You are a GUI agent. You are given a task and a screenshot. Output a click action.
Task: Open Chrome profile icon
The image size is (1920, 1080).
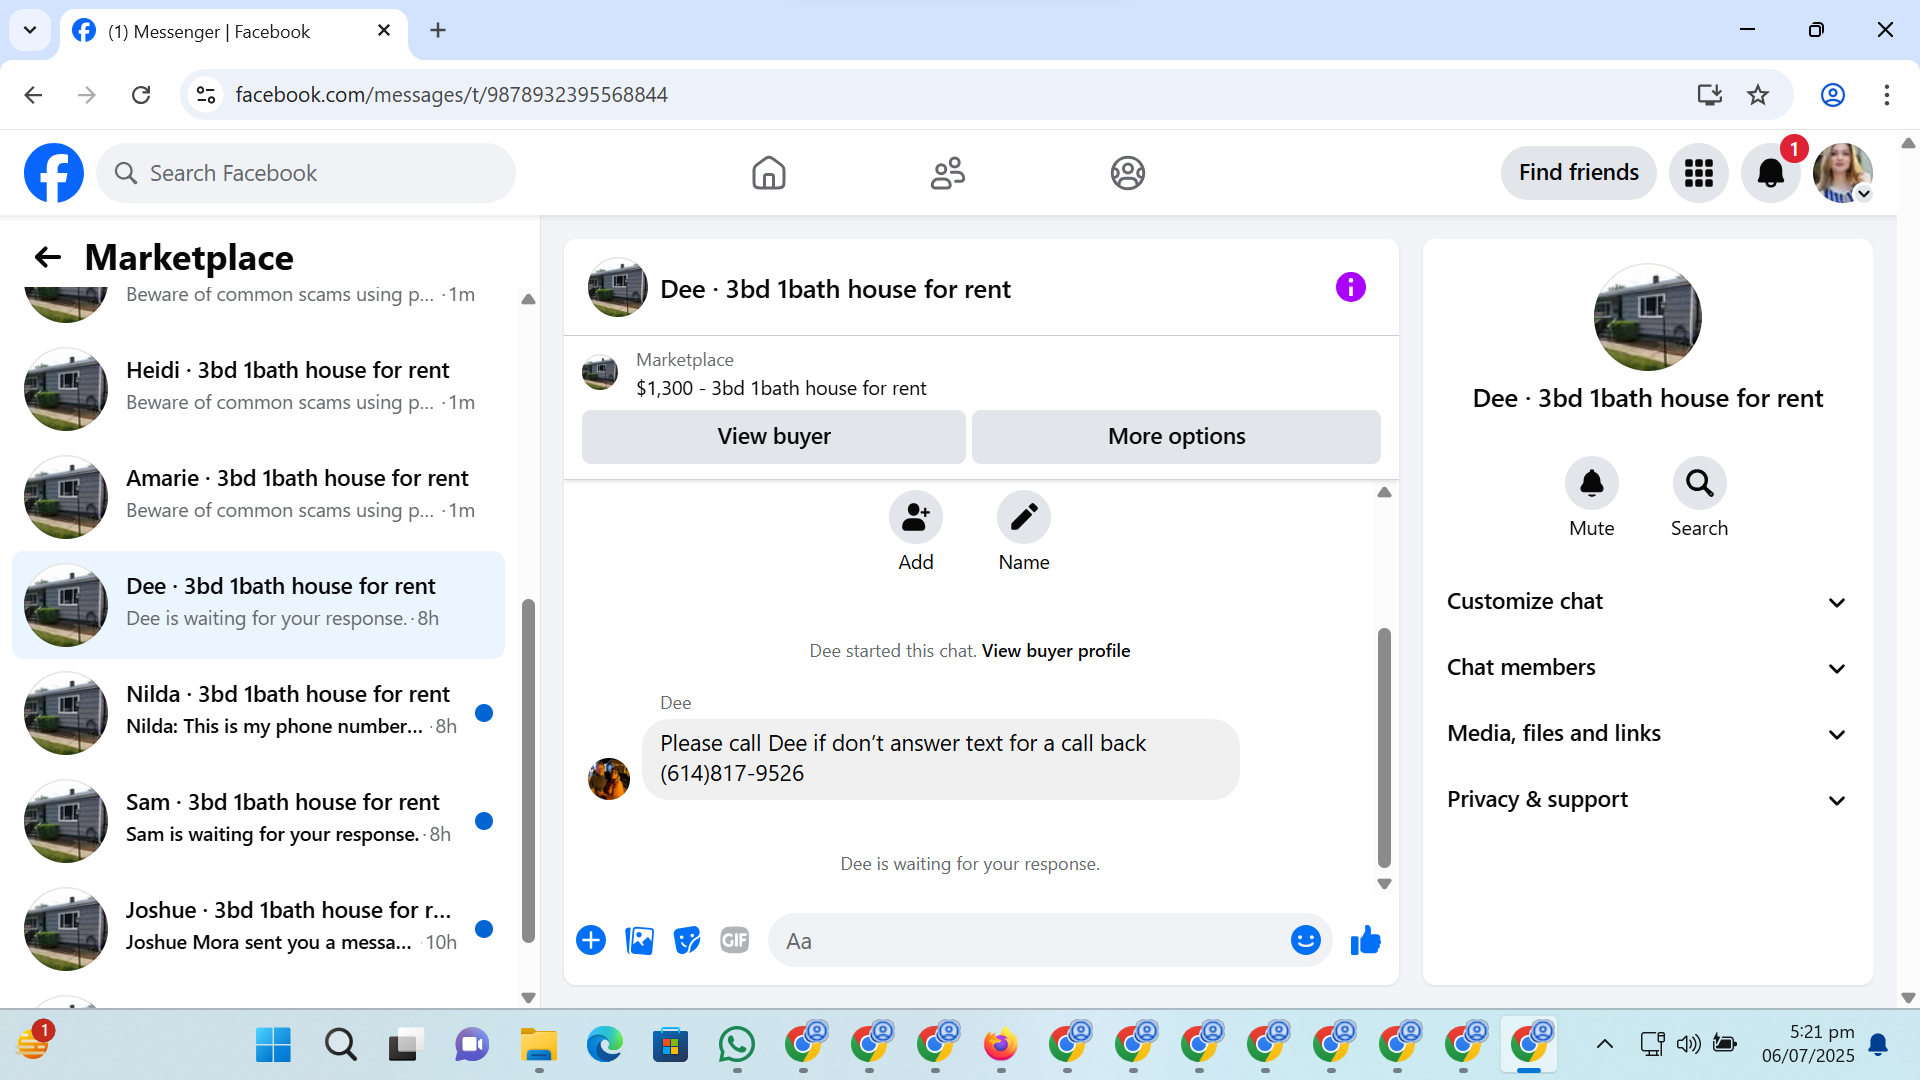(x=1833, y=94)
